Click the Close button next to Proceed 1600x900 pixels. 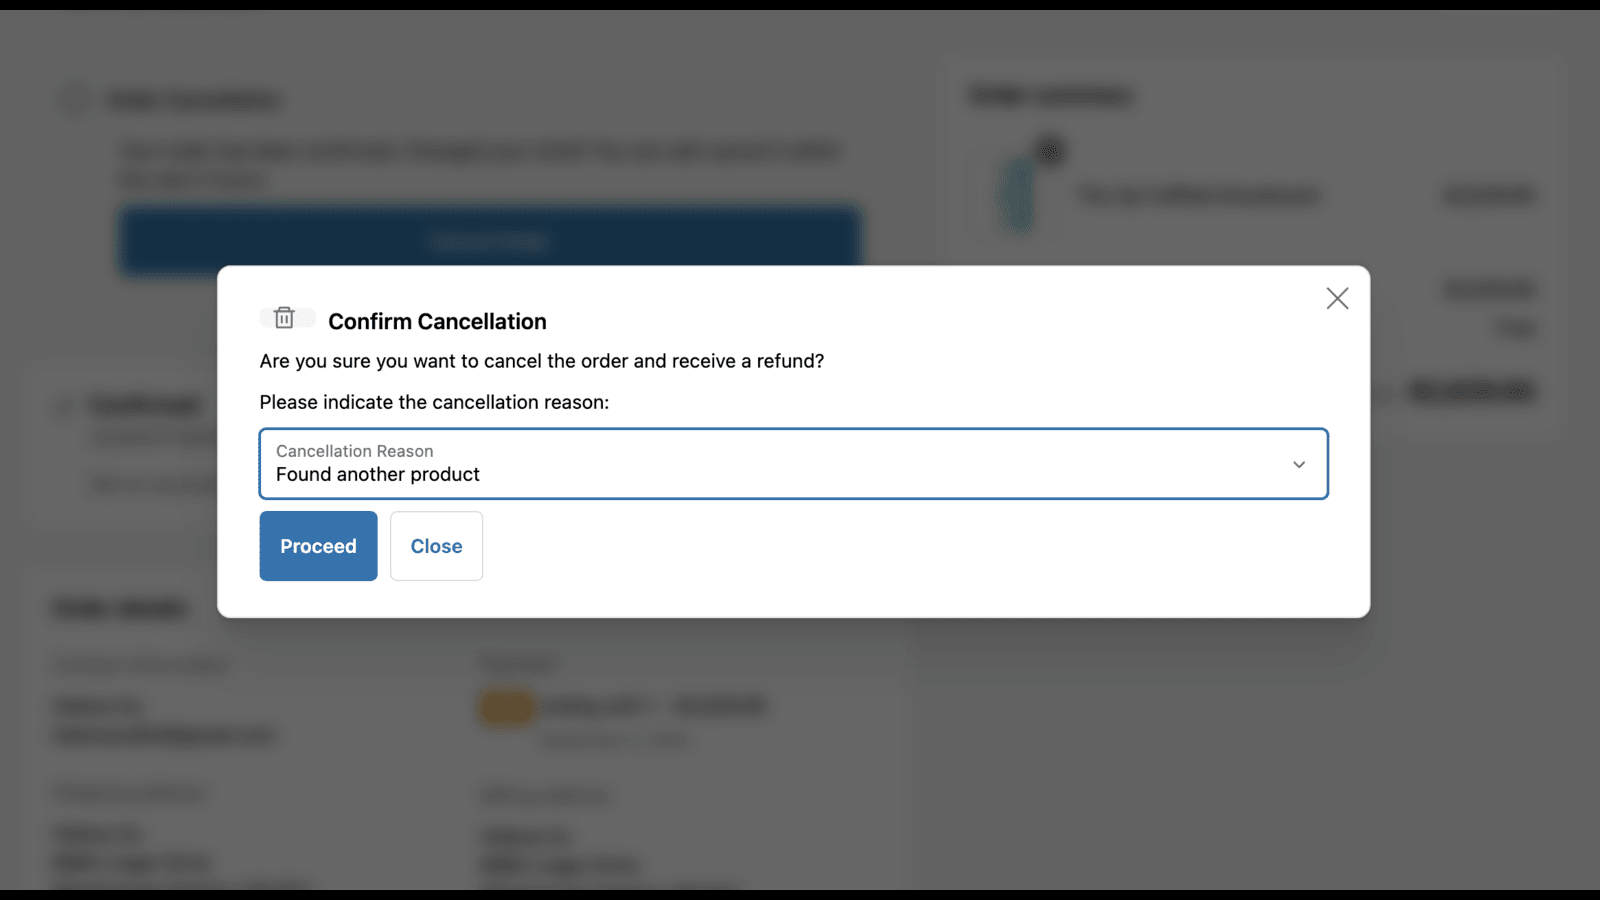436,546
